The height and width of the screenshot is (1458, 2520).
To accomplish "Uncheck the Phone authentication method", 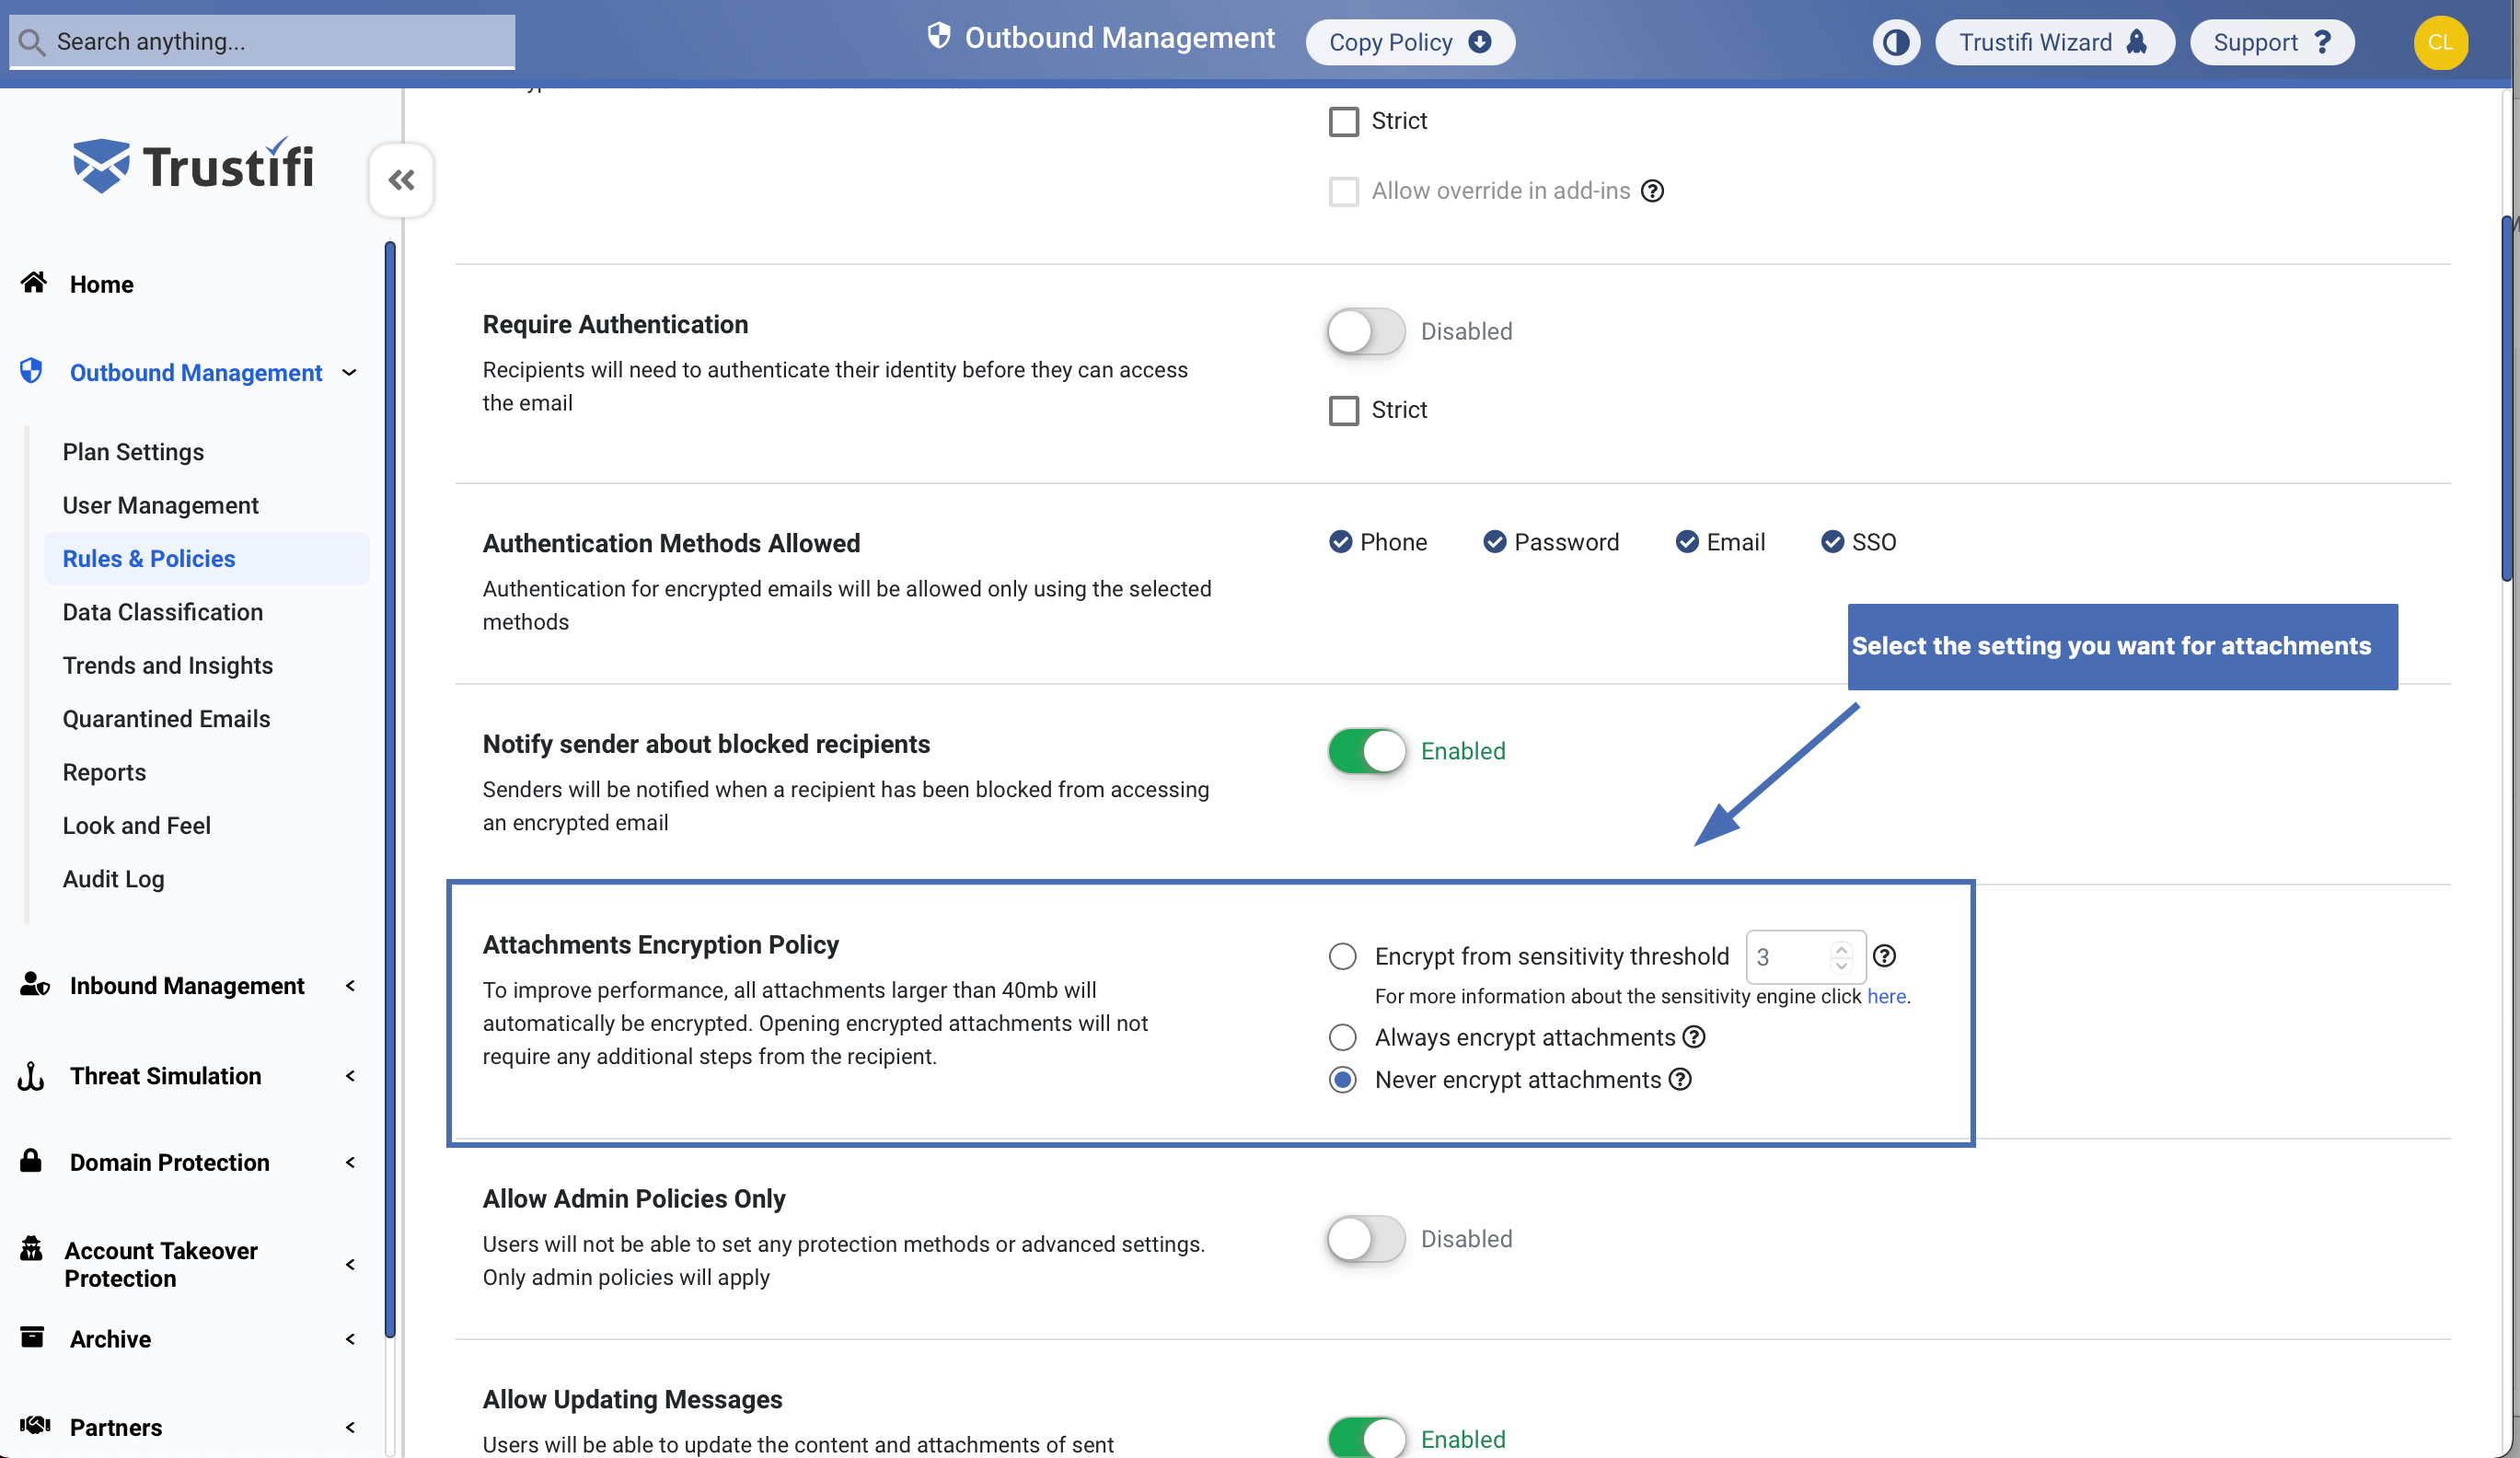I will pyautogui.click(x=1340, y=542).
